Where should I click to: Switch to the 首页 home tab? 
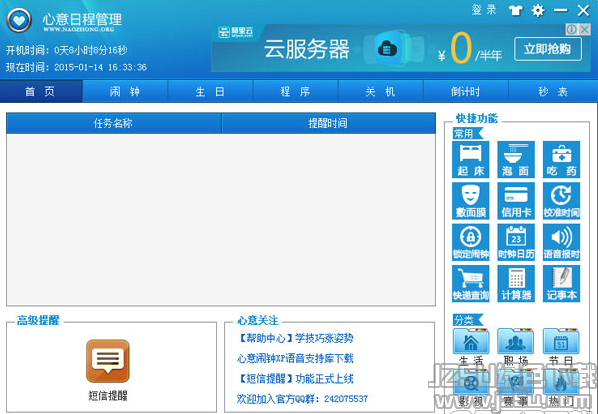coord(41,91)
